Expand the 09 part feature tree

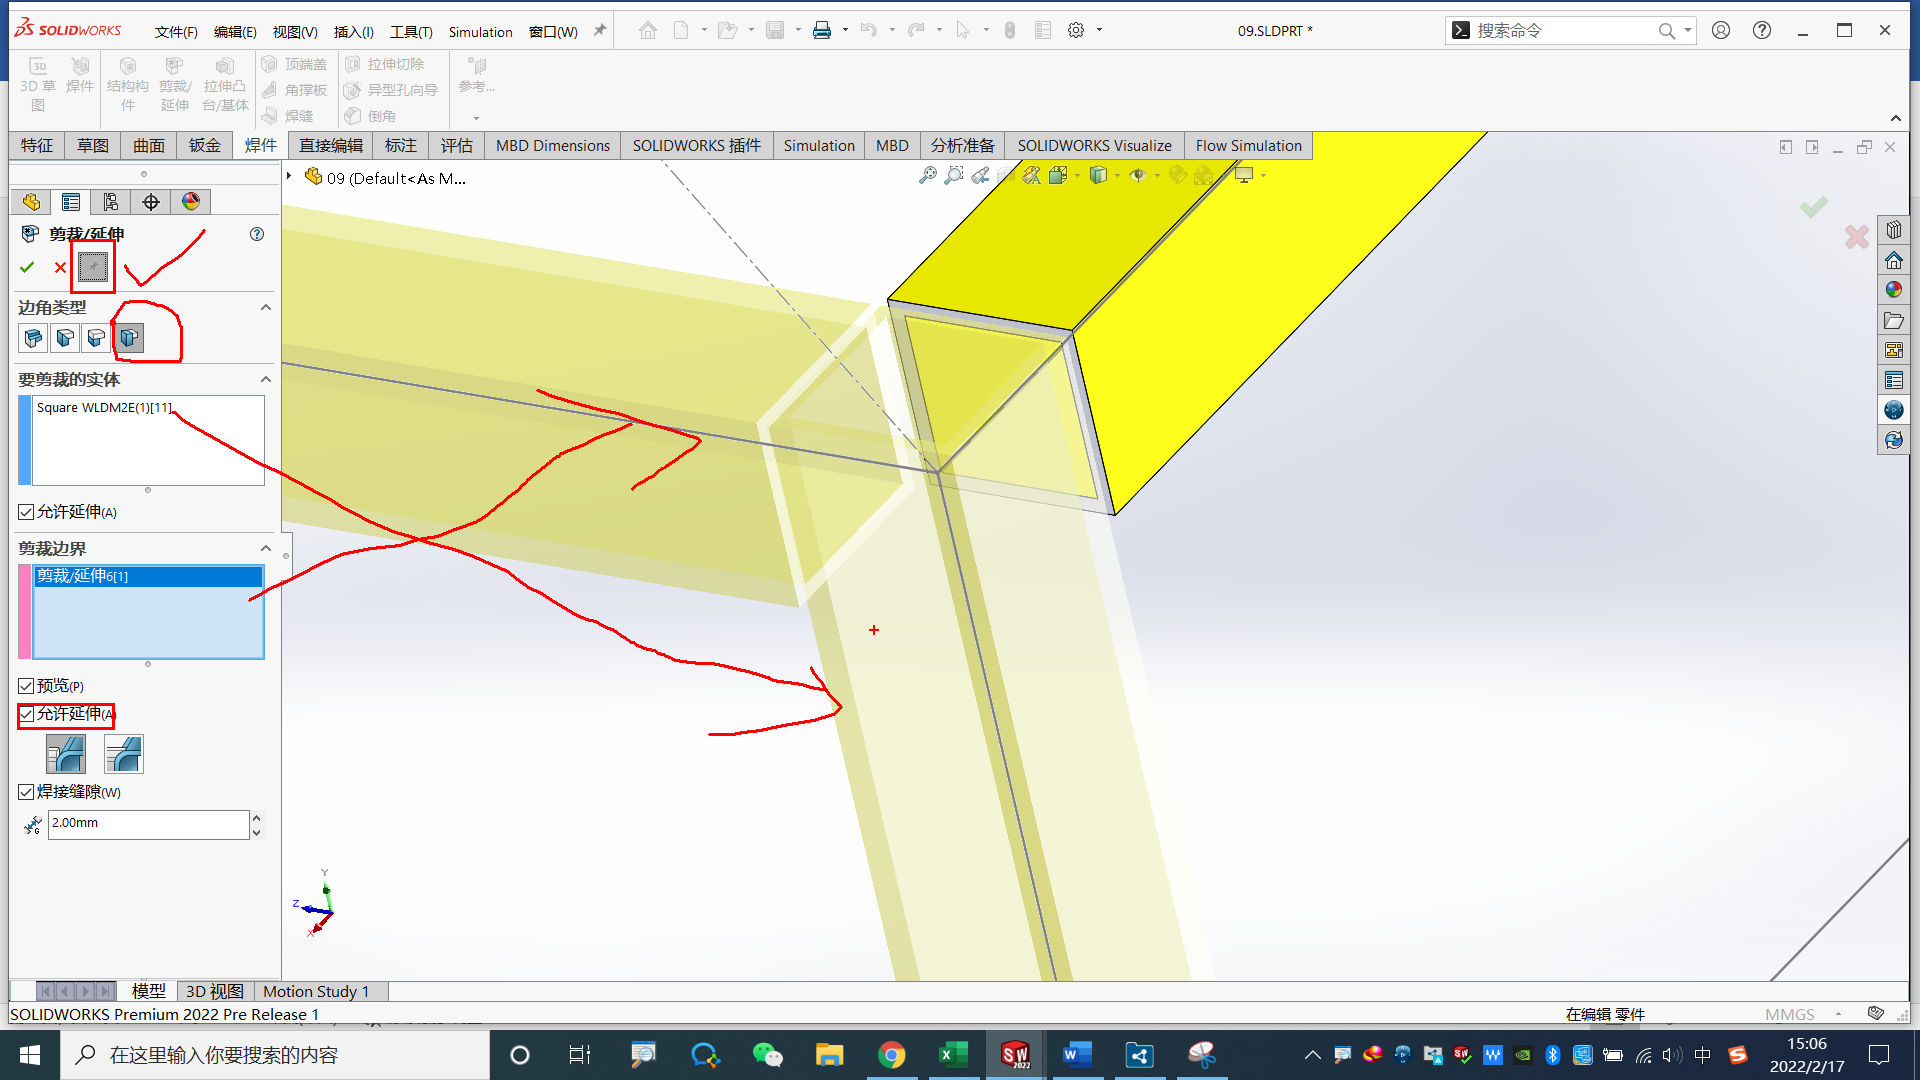(x=289, y=177)
